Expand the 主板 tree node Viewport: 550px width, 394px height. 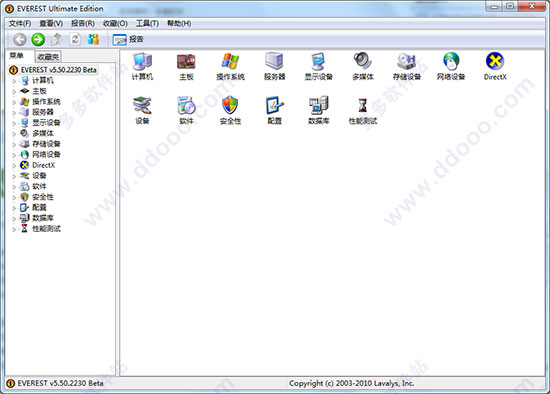click(x=14, y=92)
